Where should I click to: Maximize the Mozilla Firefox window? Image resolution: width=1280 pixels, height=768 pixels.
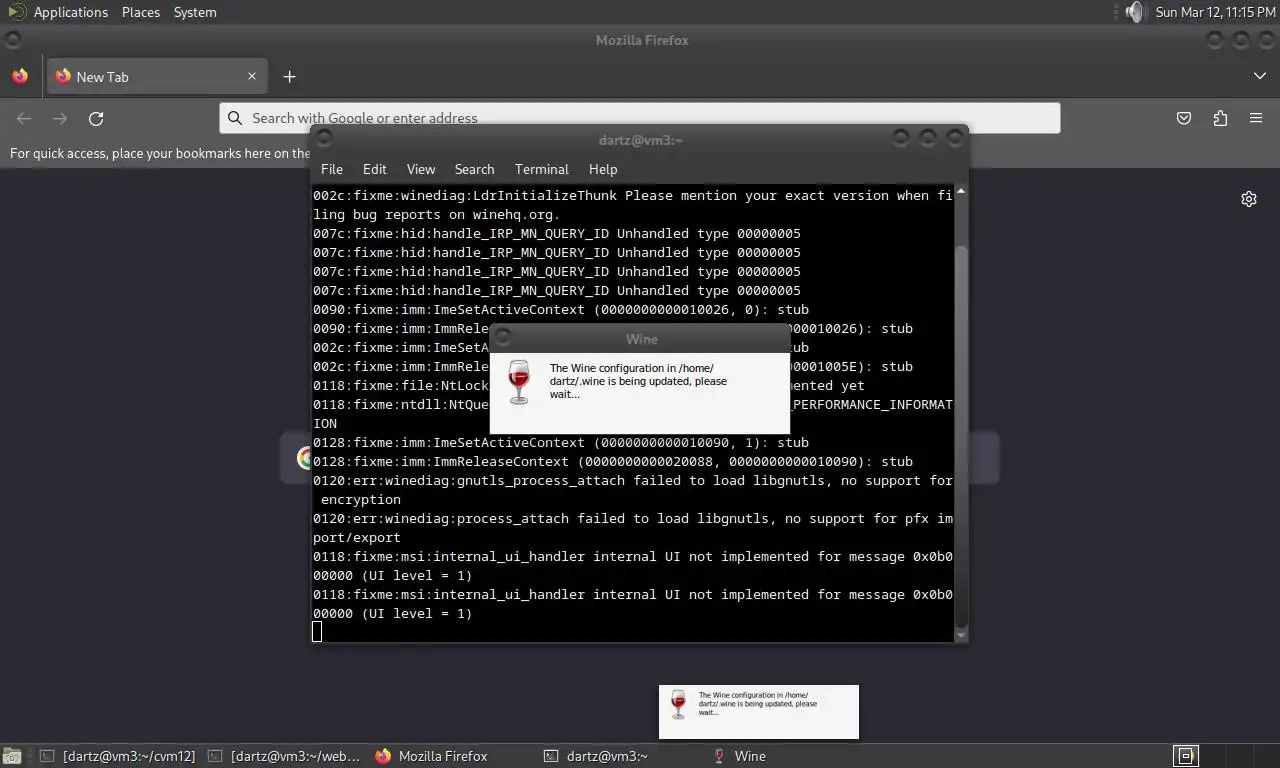coord(1241,40)
